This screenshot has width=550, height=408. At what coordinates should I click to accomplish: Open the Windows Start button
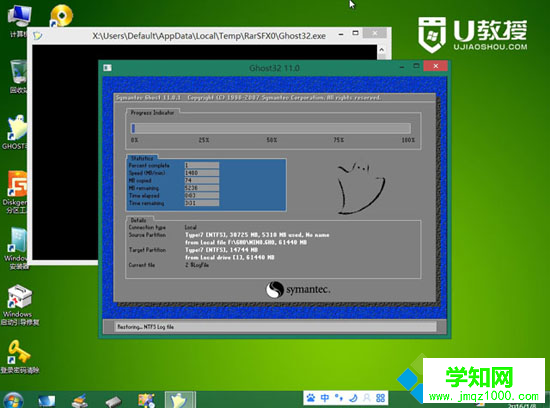coord(13,400)
